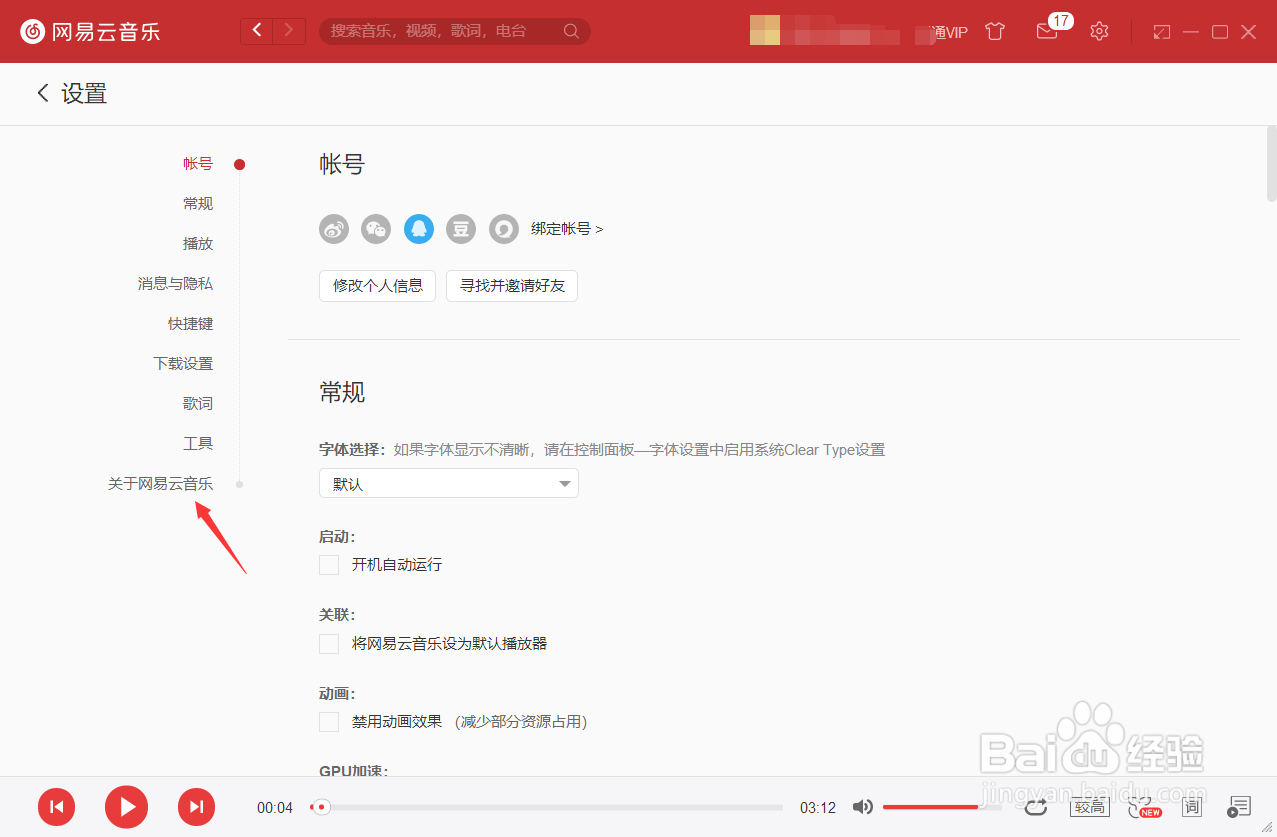Jump to 消息与隐私 settings section
This screenshot has width=1277, height=837.
click(x=175, y=284)
